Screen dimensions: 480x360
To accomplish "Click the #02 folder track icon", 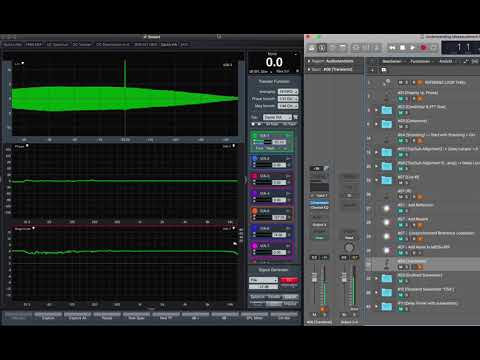I will point(387,110).
